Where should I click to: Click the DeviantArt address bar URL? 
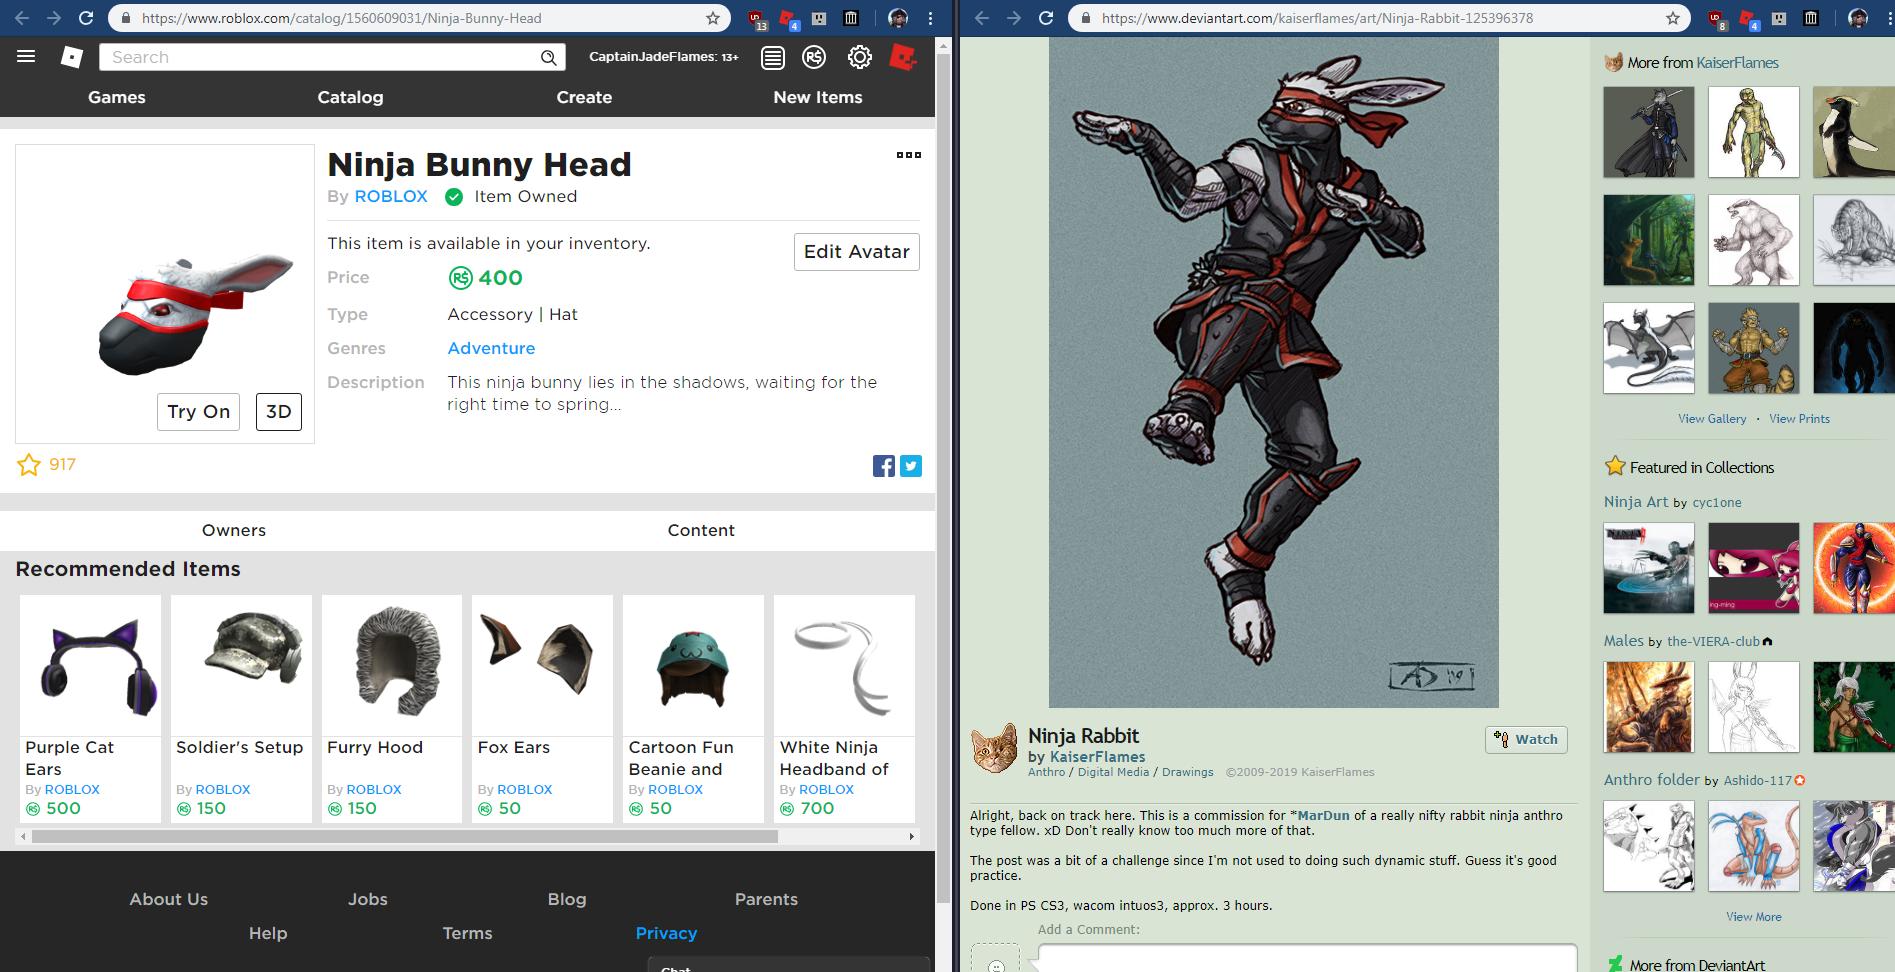point(1318,18)
